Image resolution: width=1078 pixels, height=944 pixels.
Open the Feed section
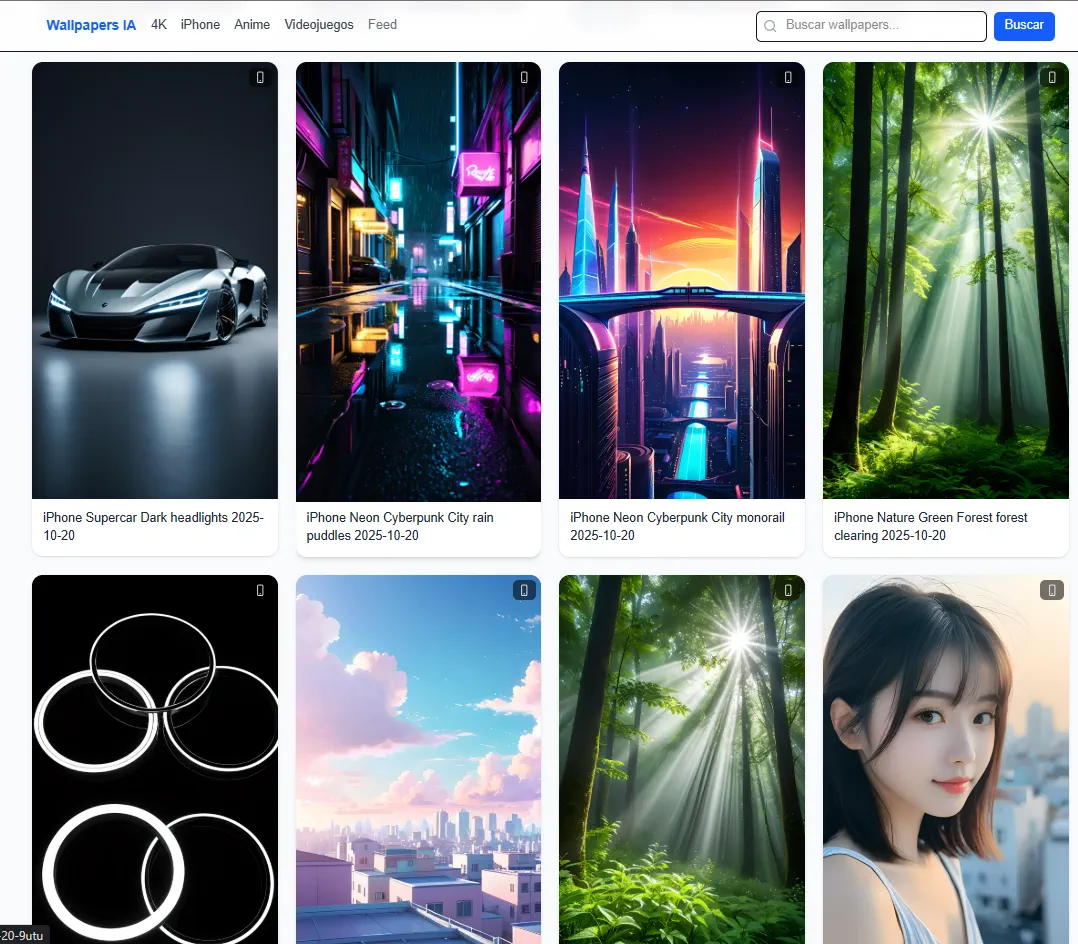click(x=382, y=24)
